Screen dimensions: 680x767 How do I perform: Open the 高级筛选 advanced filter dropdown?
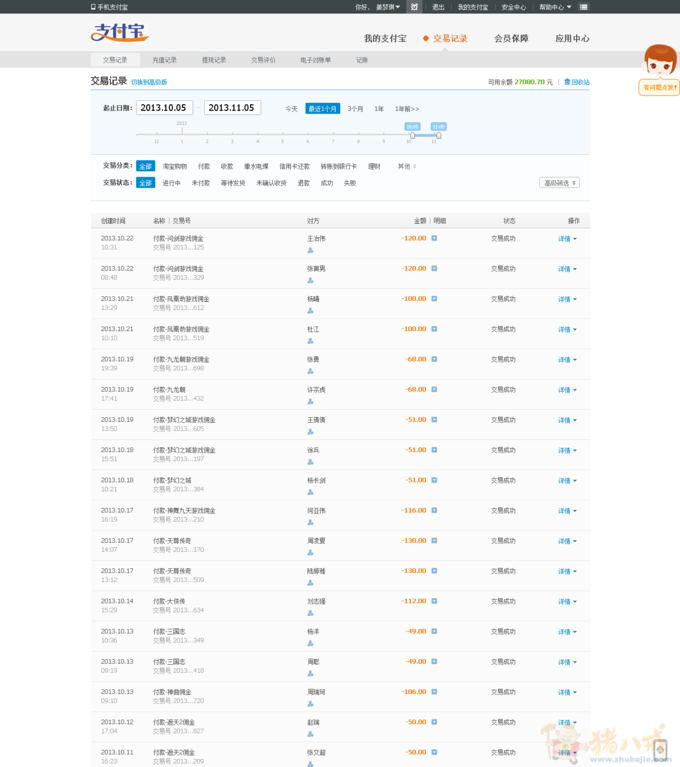(560, 182)
